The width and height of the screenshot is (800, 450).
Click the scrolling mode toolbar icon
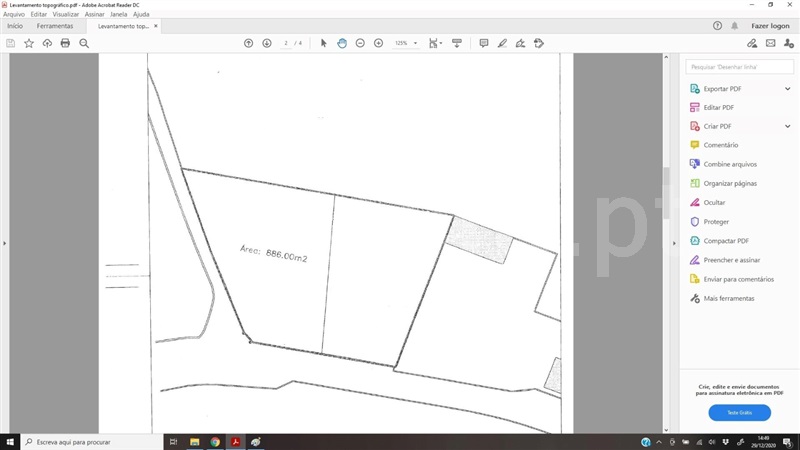(x=457, y=43)
